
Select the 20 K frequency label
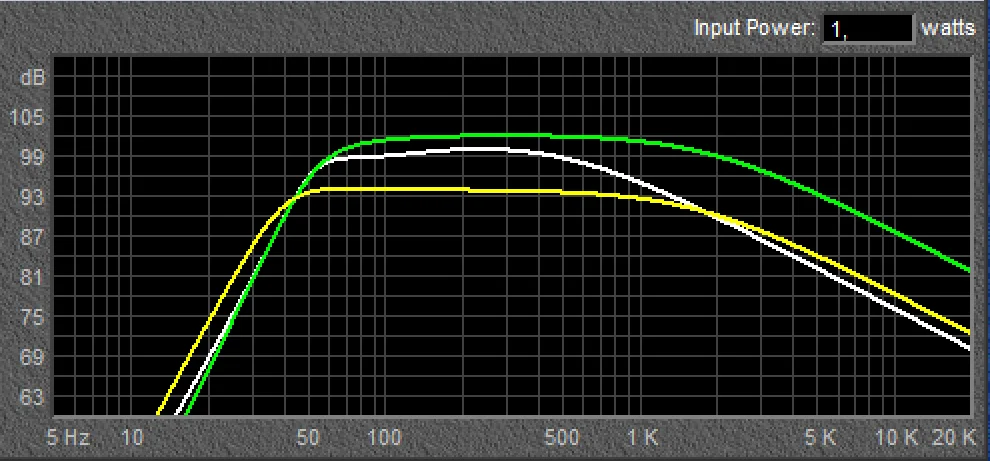tap(954, 437)
